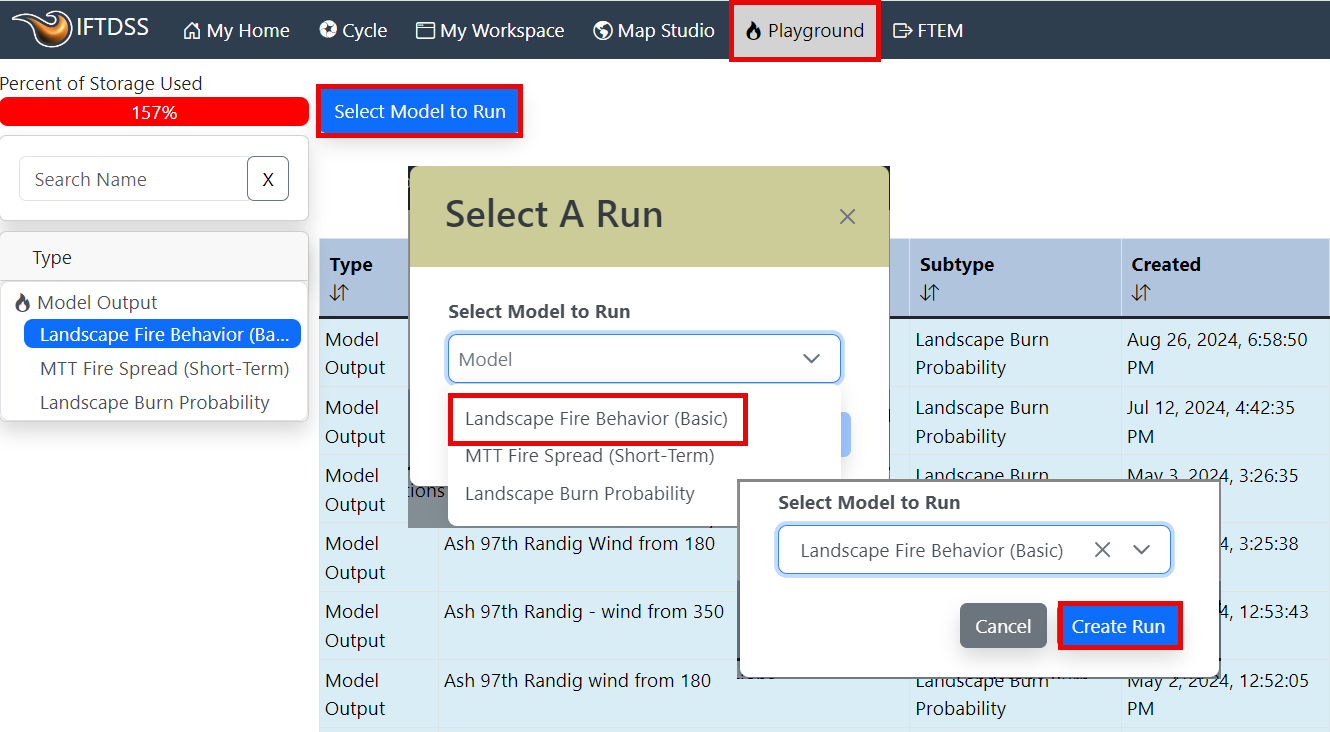Clear the Search Name field with X button
The width and height of the screenshot is (1330, 732).
coord(268,179)
